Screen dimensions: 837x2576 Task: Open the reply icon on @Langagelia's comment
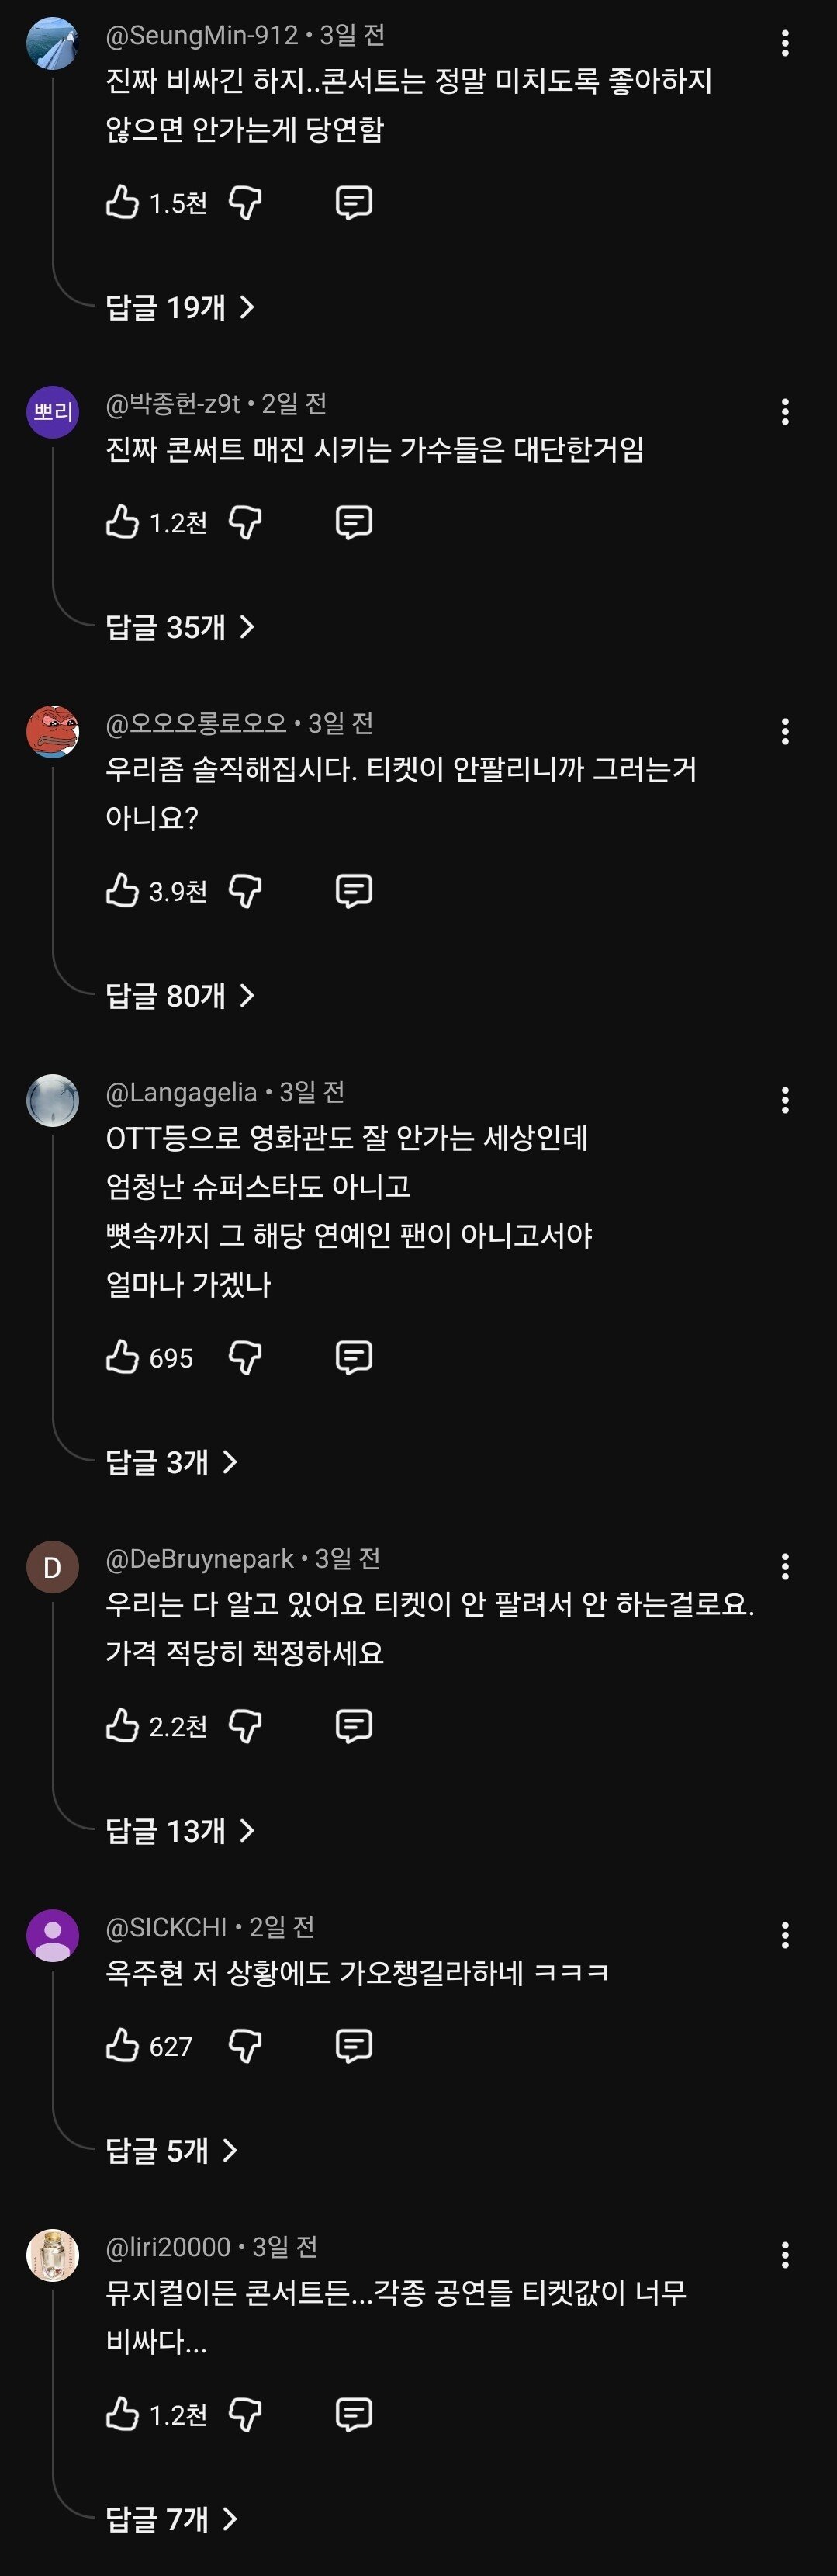click(x=353, y=1357)
